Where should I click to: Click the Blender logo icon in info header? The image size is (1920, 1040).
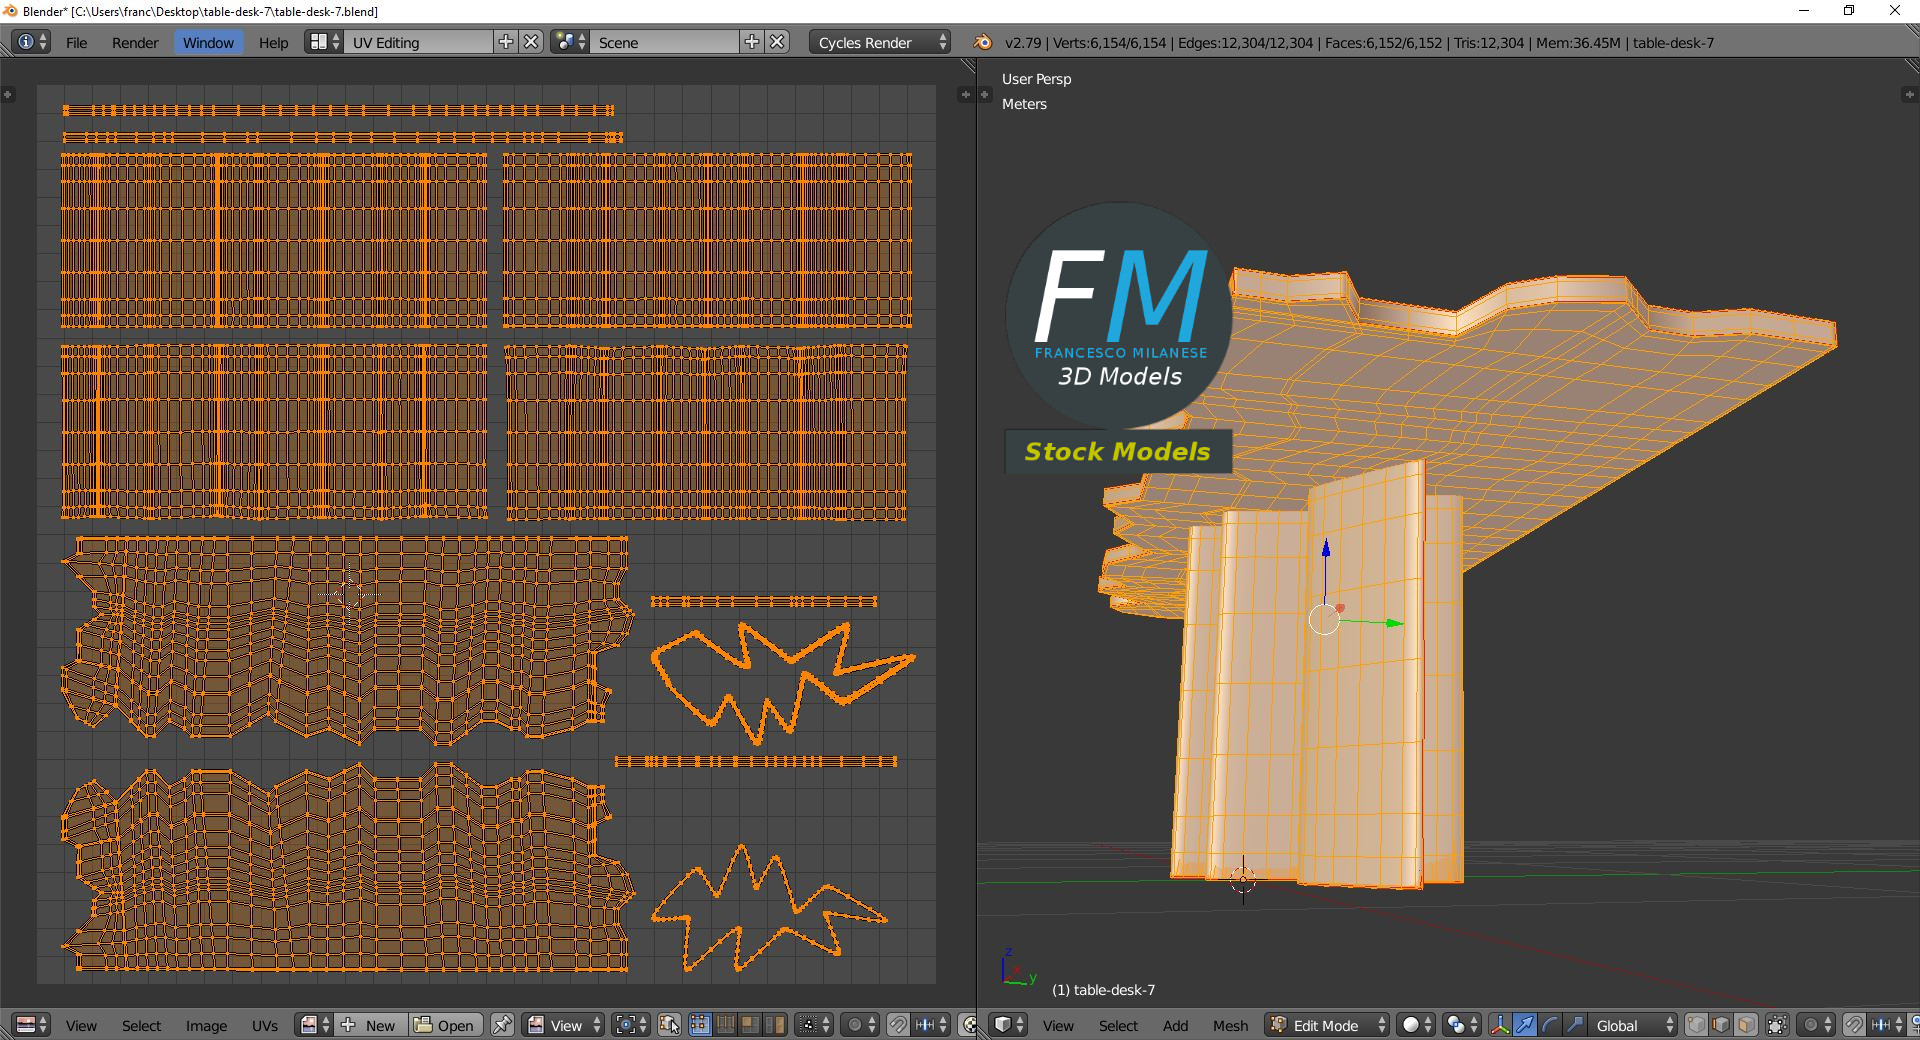click(x=983, y=42)
